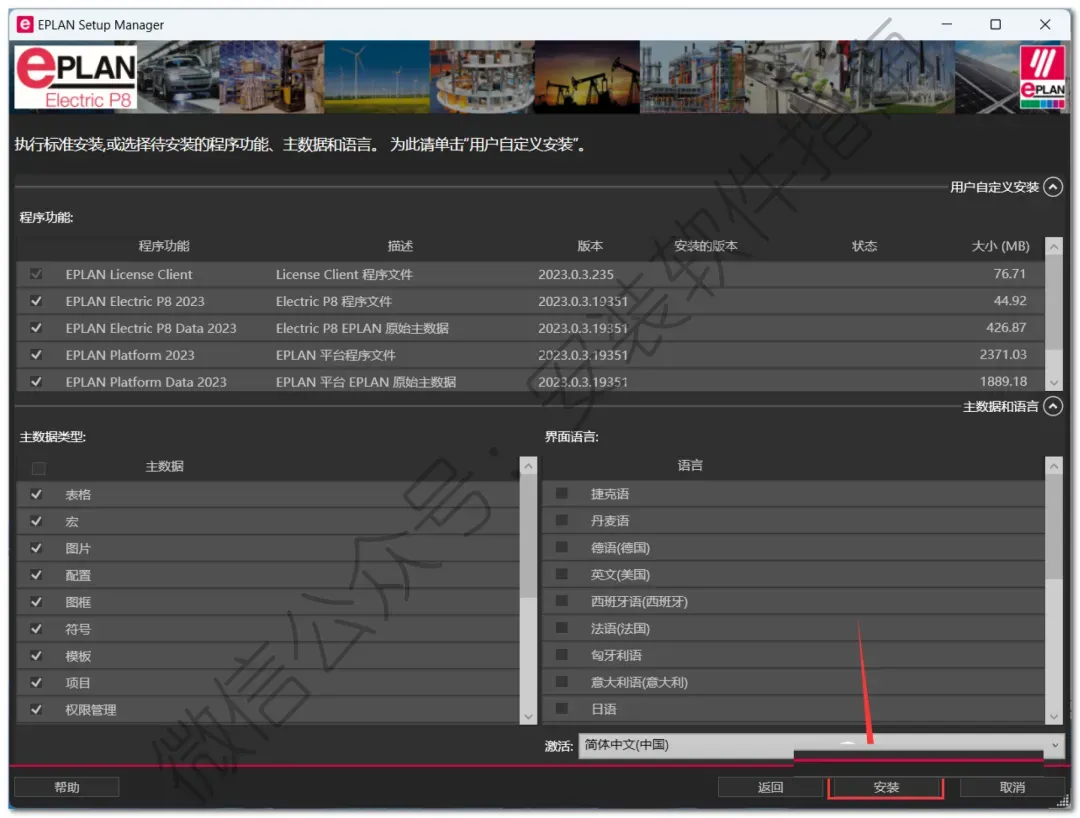The width and height of the screenshot is (1080, 818).
Task: Click the 安装 install button
Action: (x=886, y=787)
